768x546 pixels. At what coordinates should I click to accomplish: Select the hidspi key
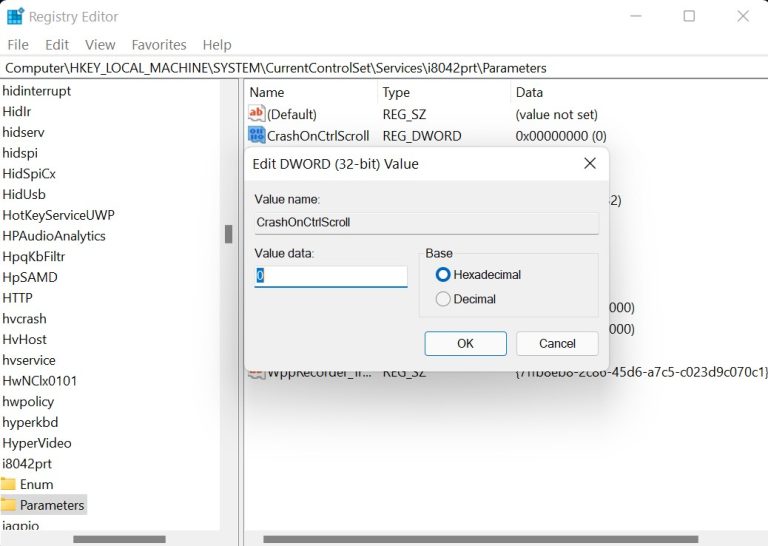(x=20, y=153)
